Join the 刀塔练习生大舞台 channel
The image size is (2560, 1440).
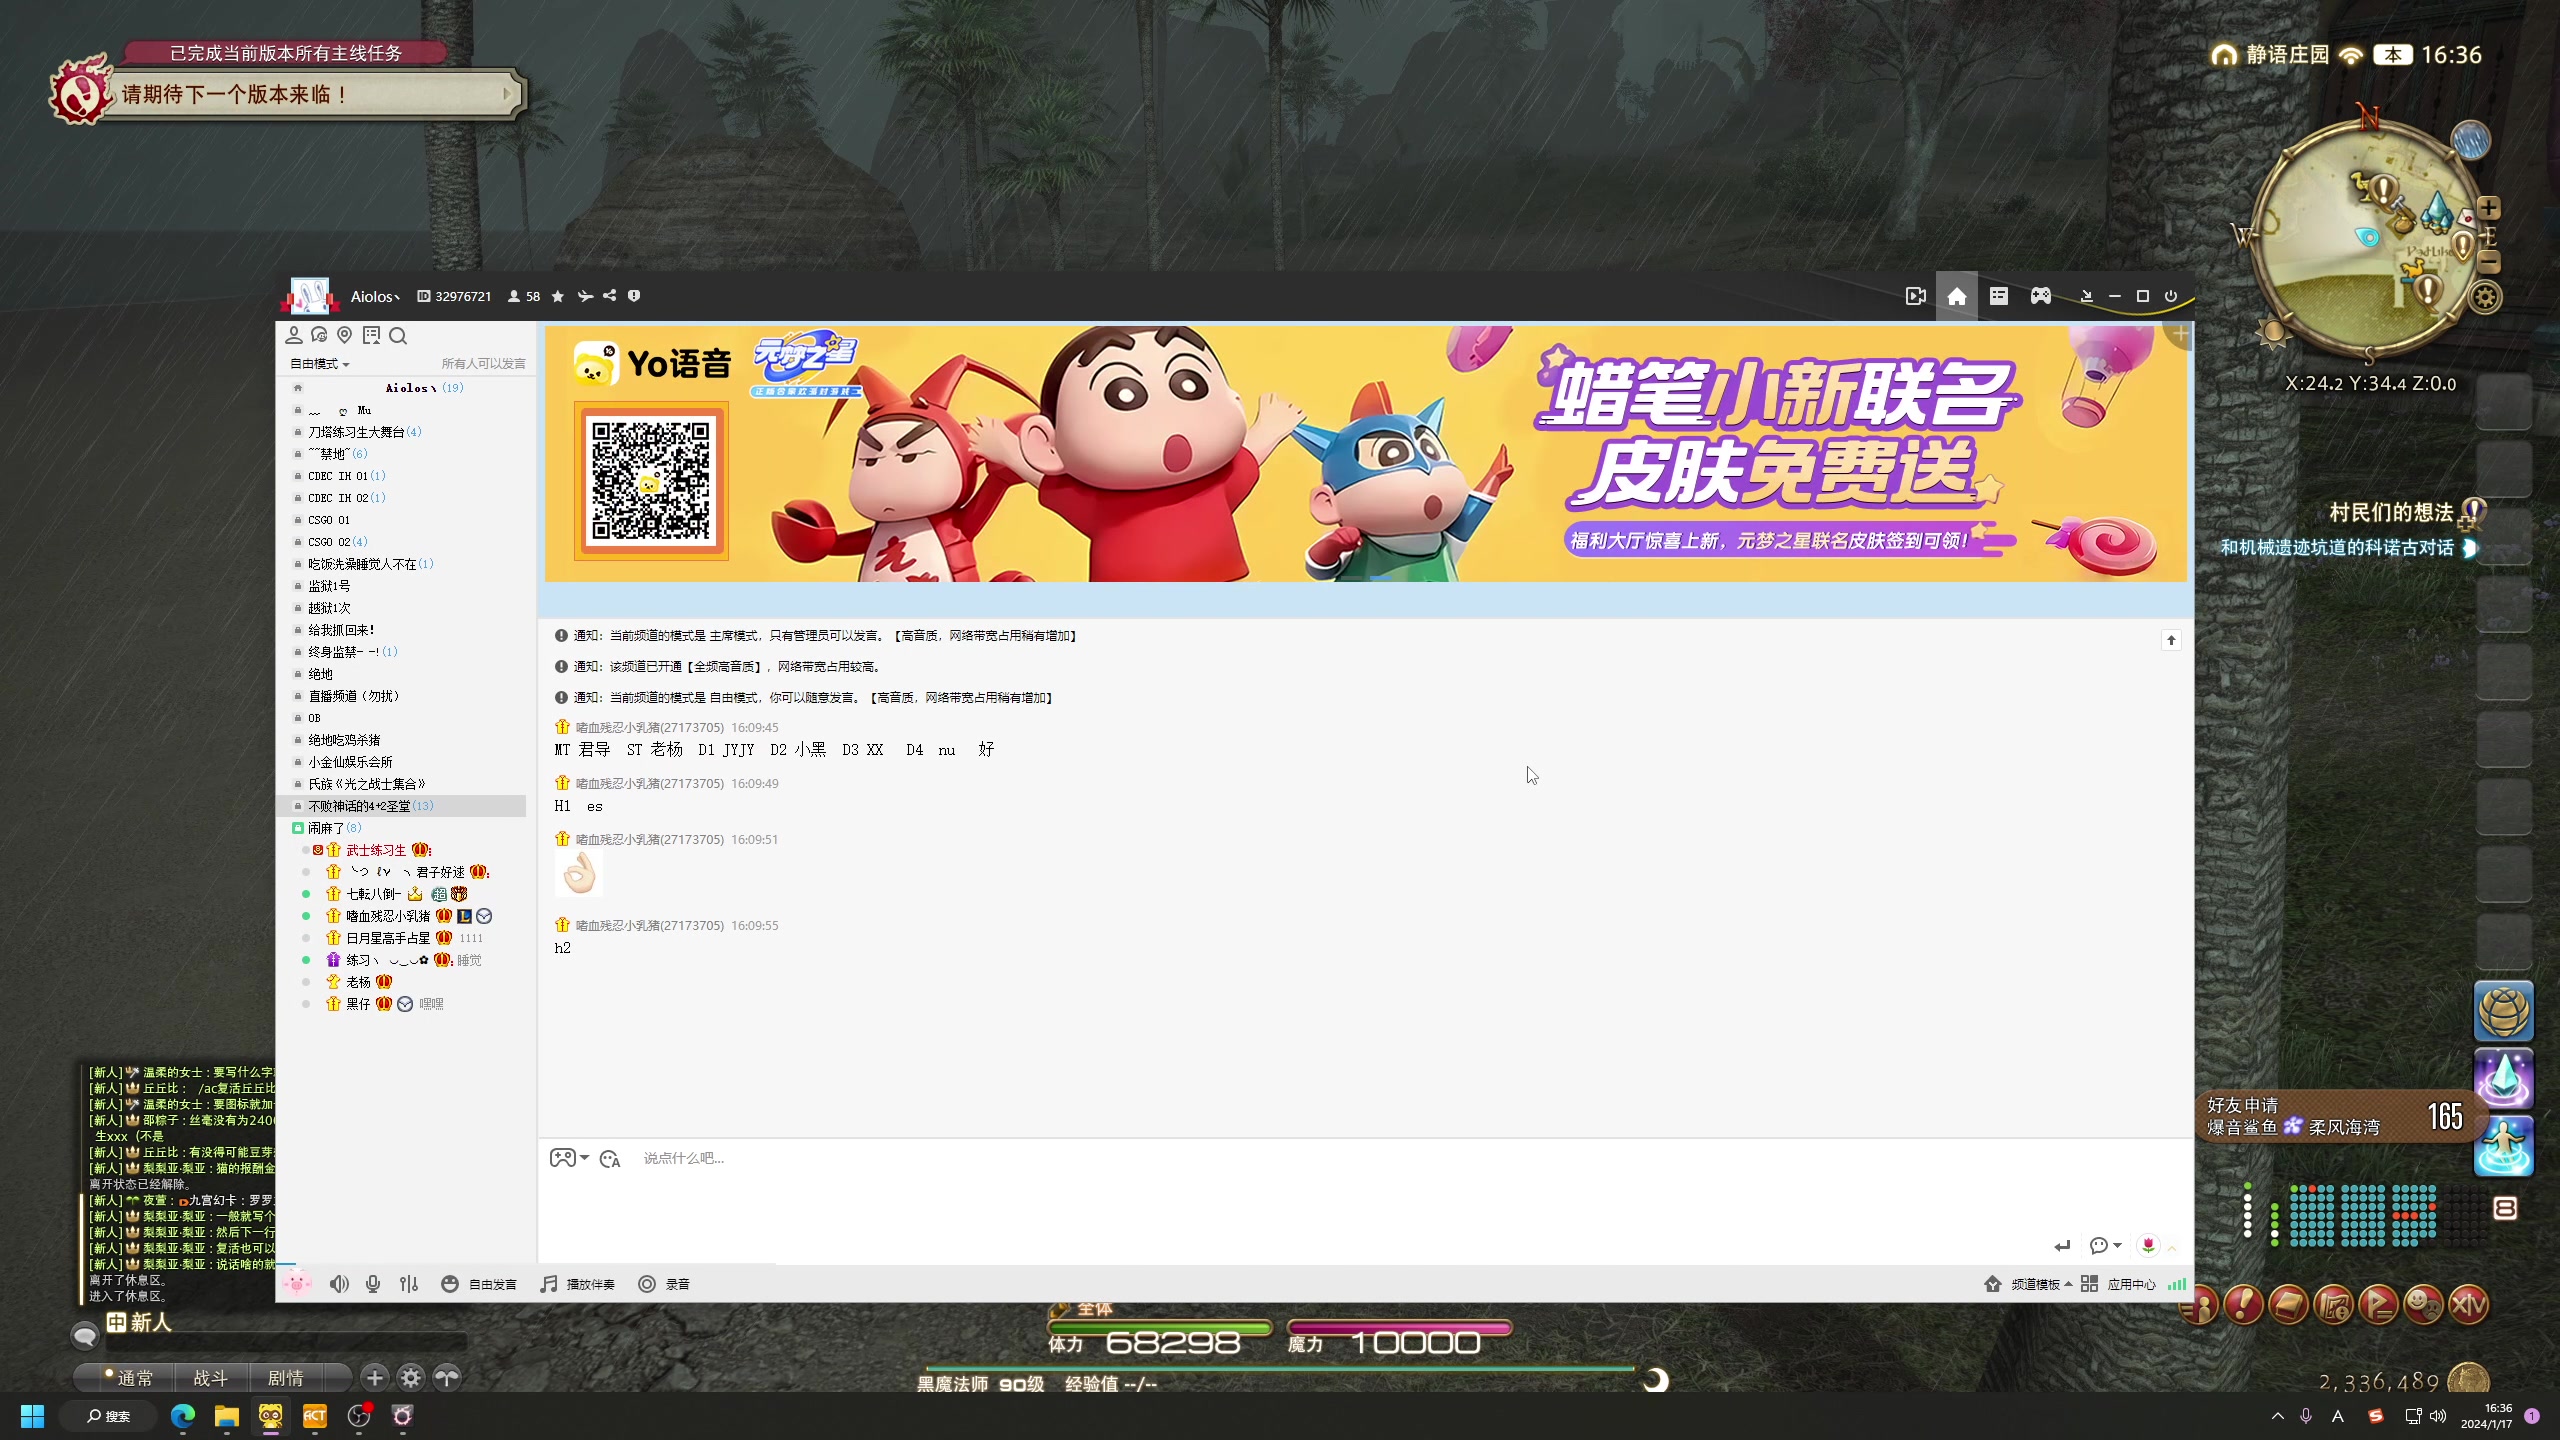tap(364, 432)
